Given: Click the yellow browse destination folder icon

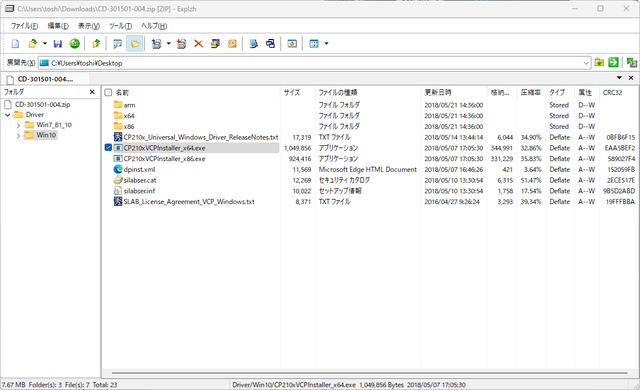Looking at the screenshot, I should (599, 63).
